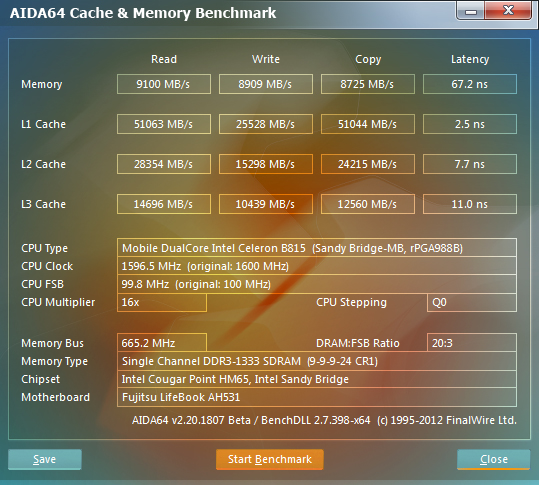539x485 pixels.
Task: Click the DRAM:FSB Ratio 20:3 field
Action: click(x=472, y=343)
